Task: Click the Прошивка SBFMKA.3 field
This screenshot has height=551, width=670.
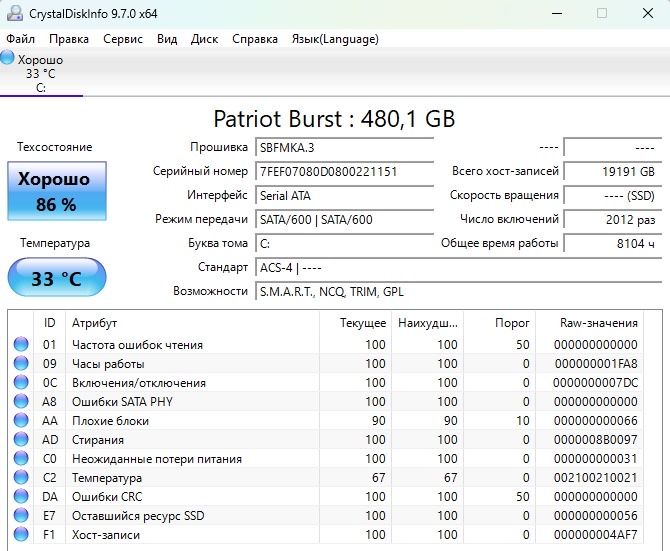Action: coord(344,148)
